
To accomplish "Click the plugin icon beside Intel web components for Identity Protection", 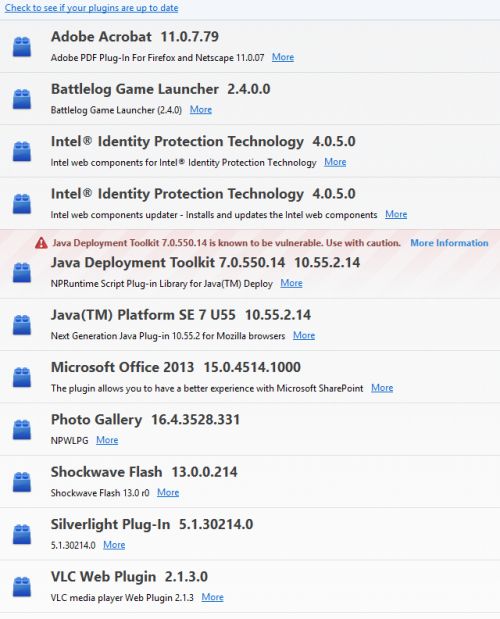I will click(x=22, y=151).
